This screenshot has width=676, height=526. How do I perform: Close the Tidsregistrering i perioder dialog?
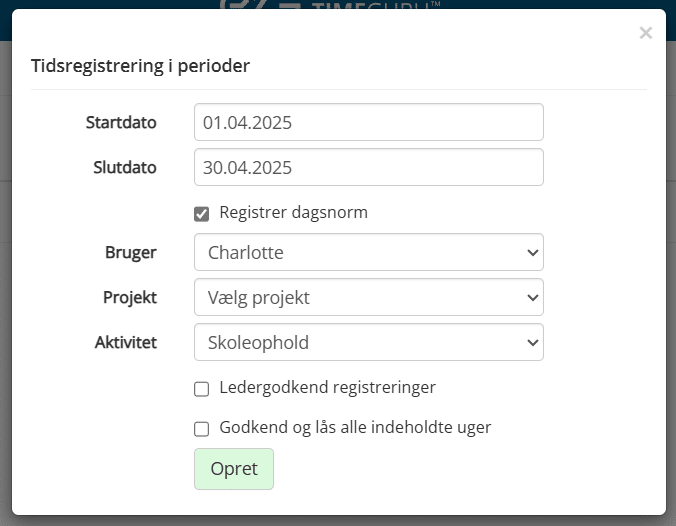click(645, 33)
